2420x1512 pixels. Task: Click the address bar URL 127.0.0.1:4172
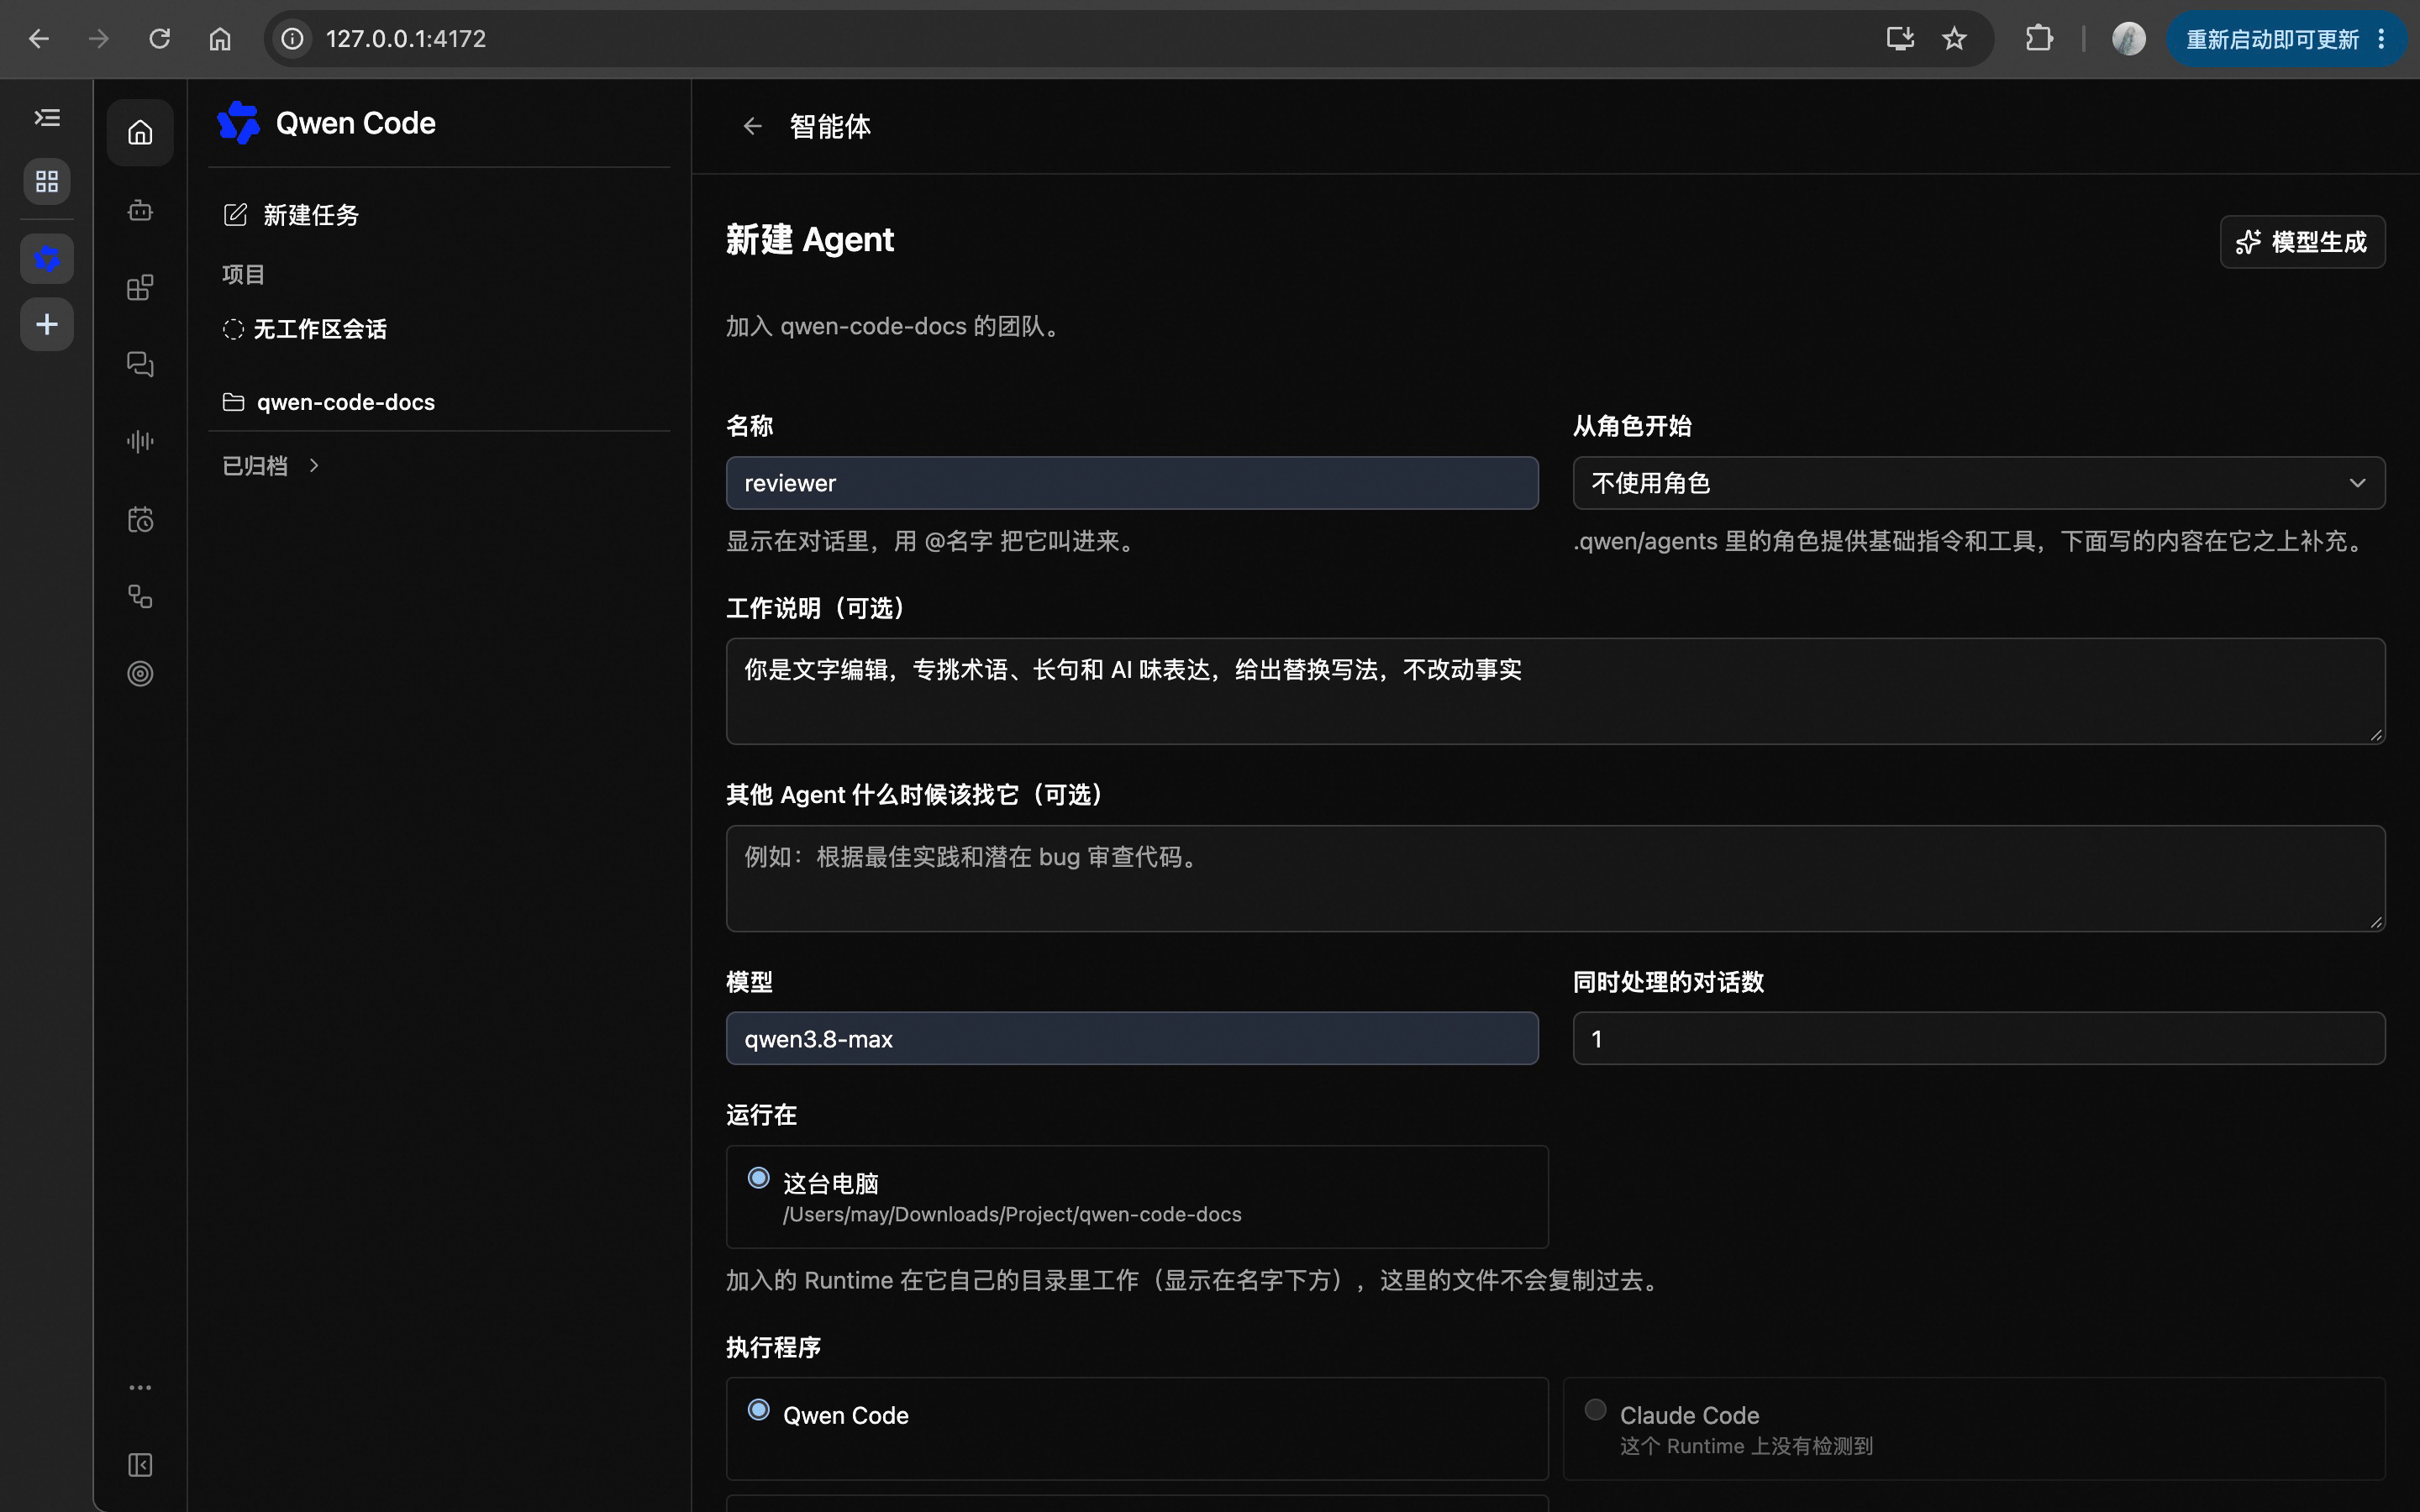point(406,39)
